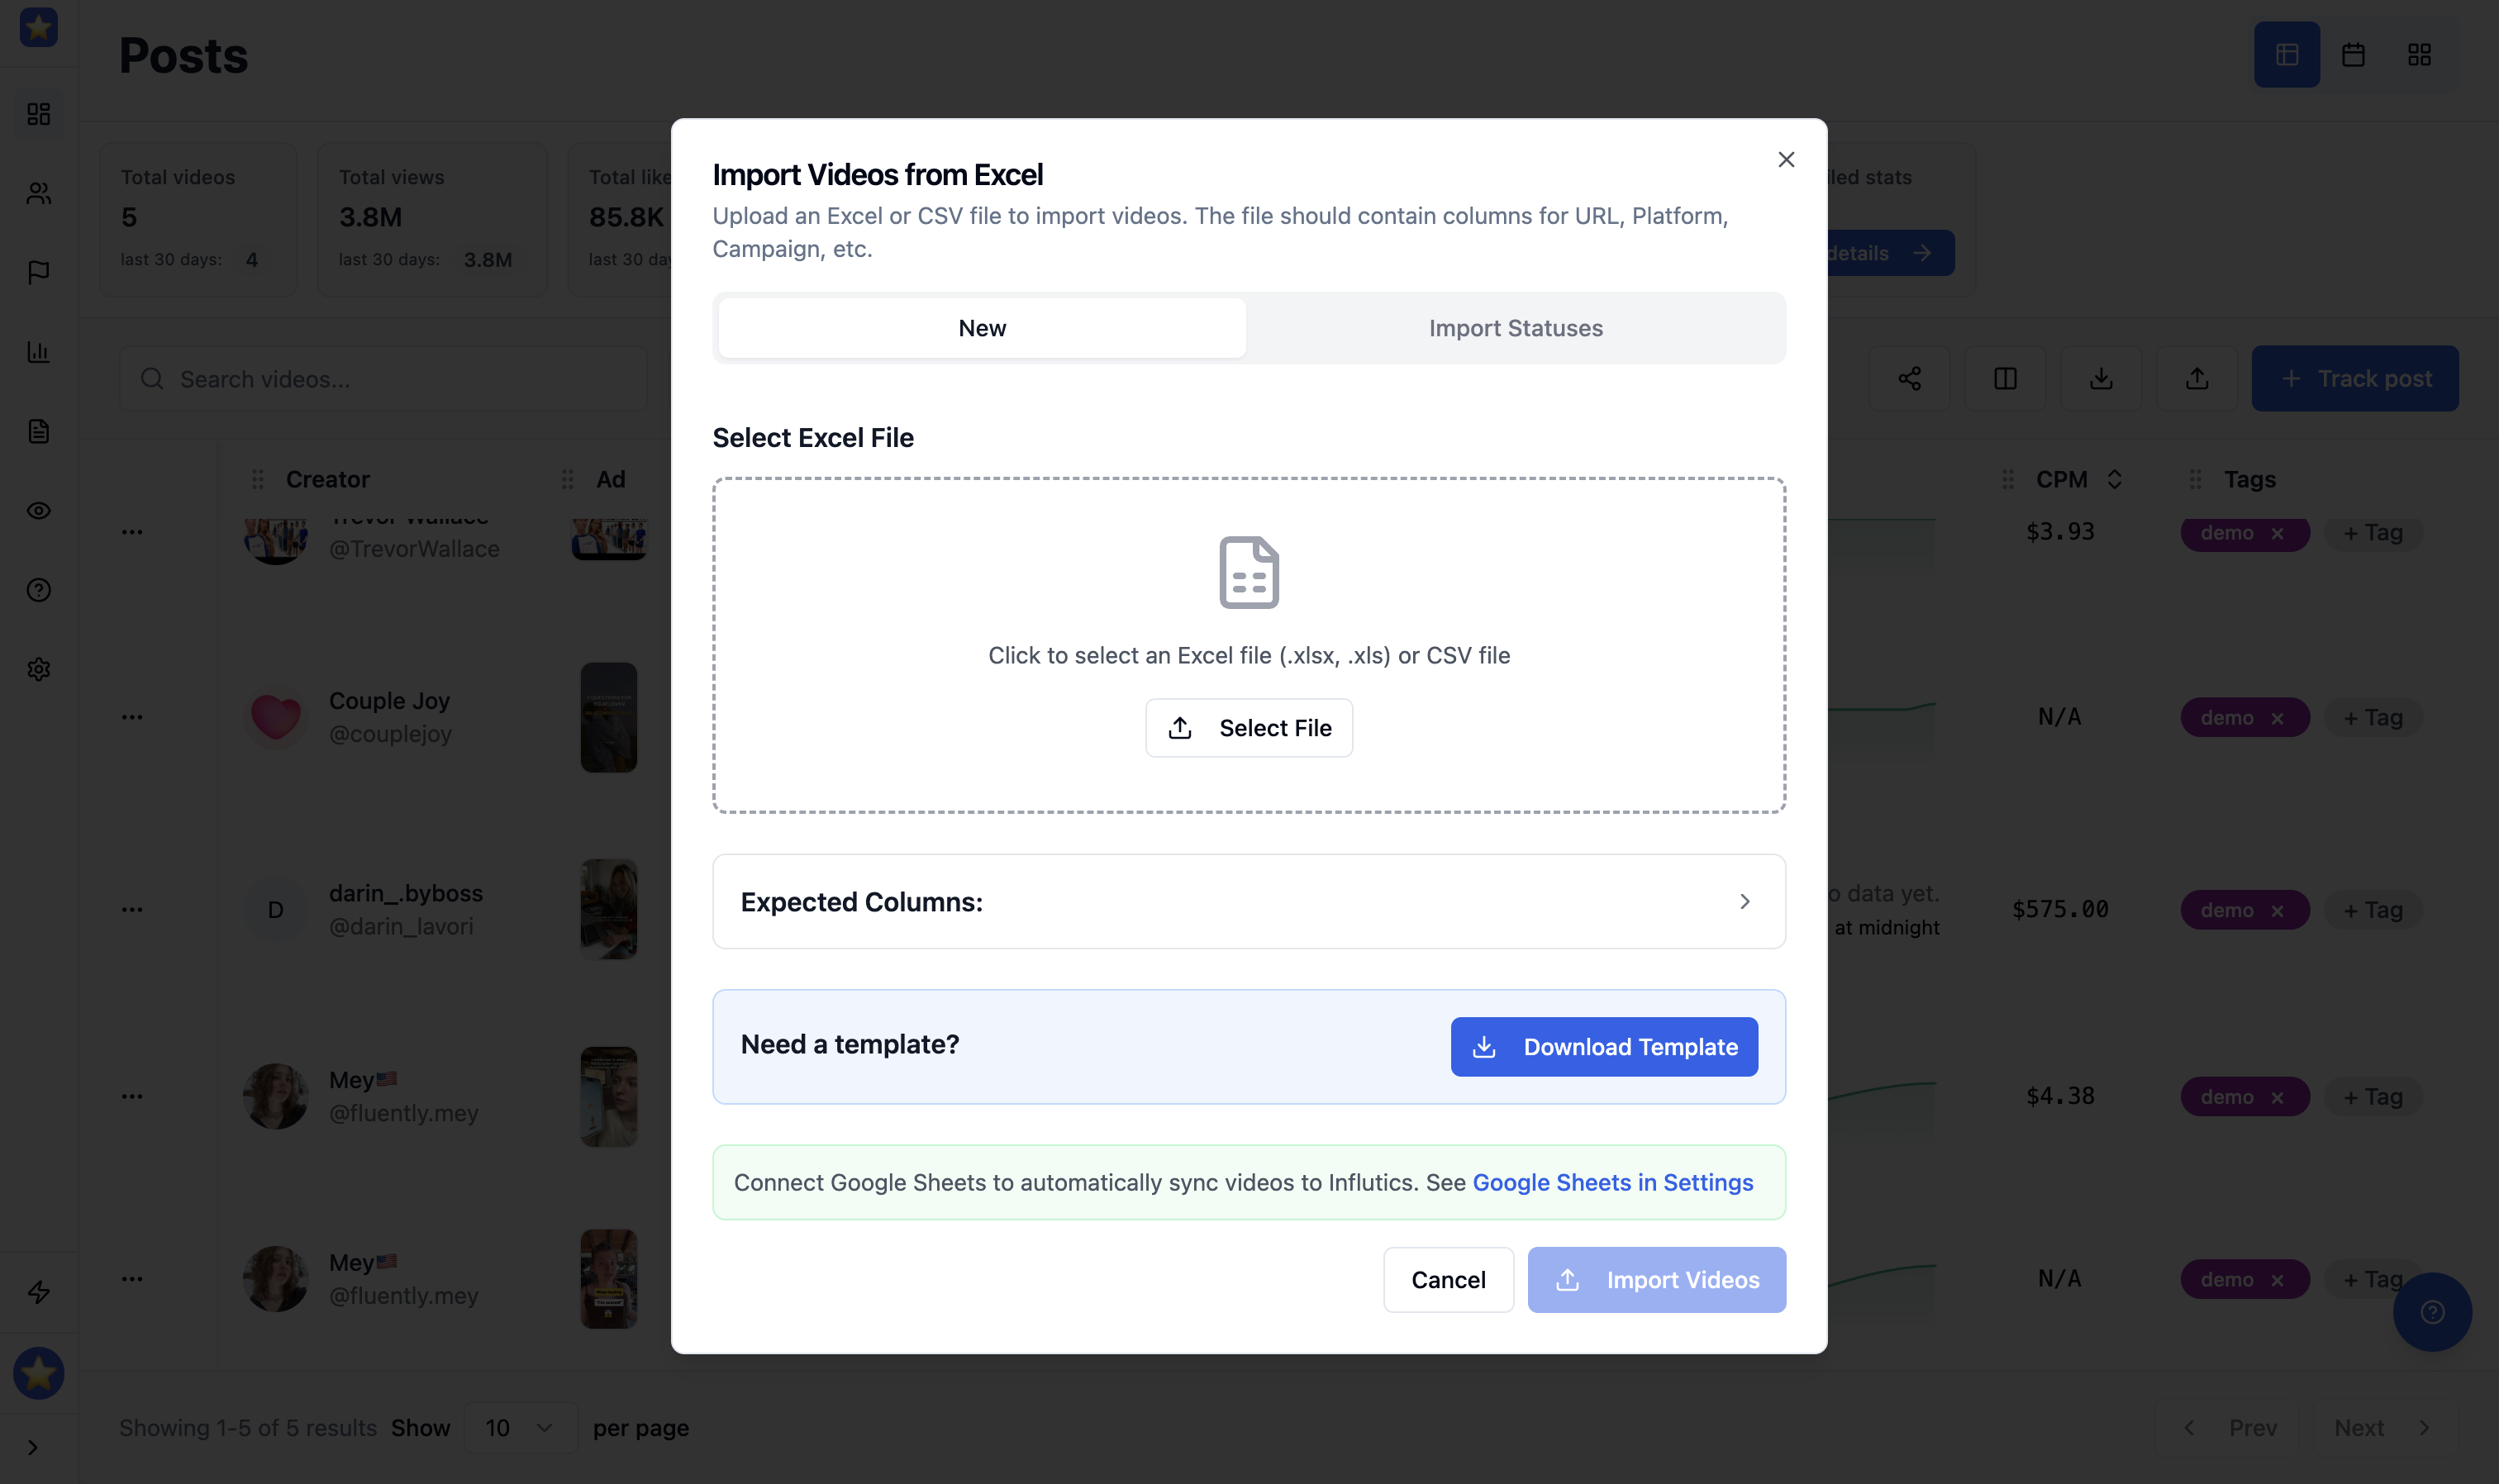This screenshot has width=2499, height=1484.
Task: Open the floating help button
Action: point(2432,1312)
